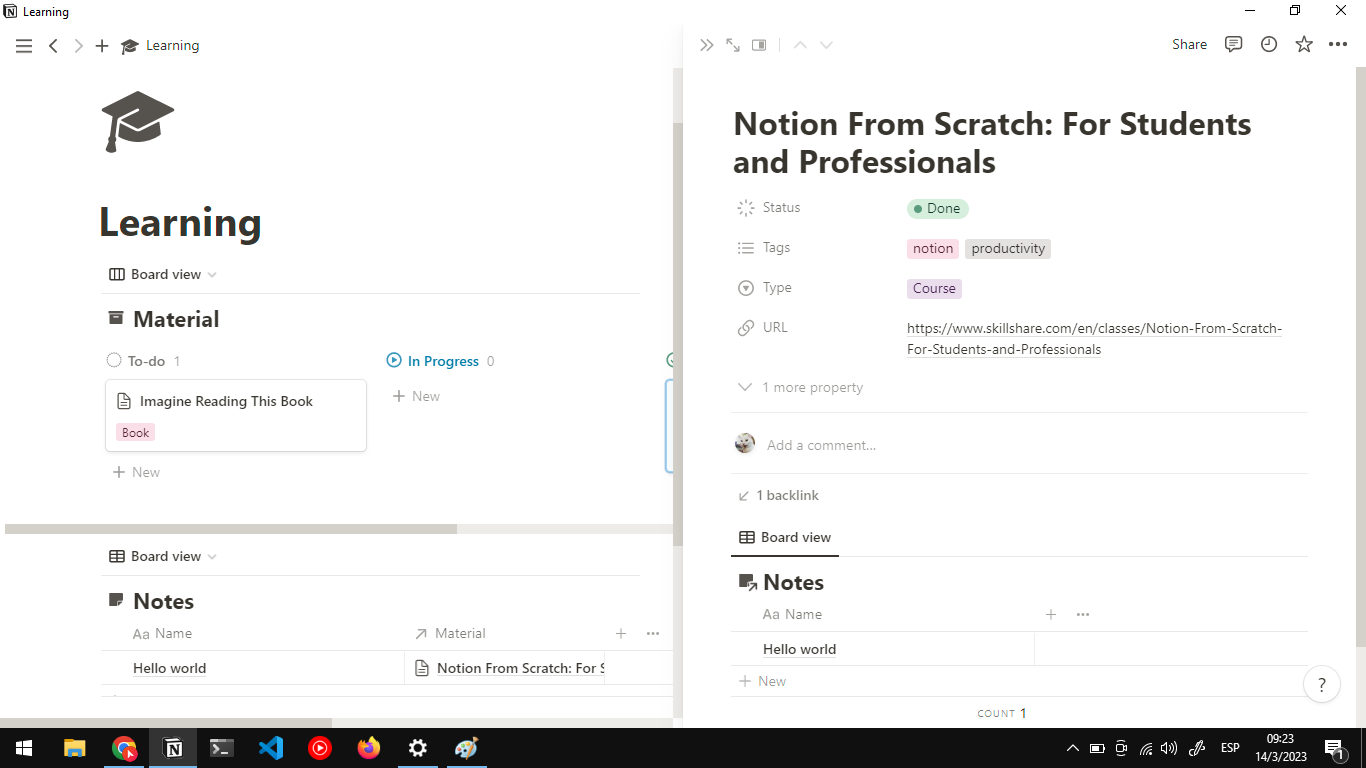Expand 1 more property
This screenshot has width=1366, height=768.
(800, 388)
